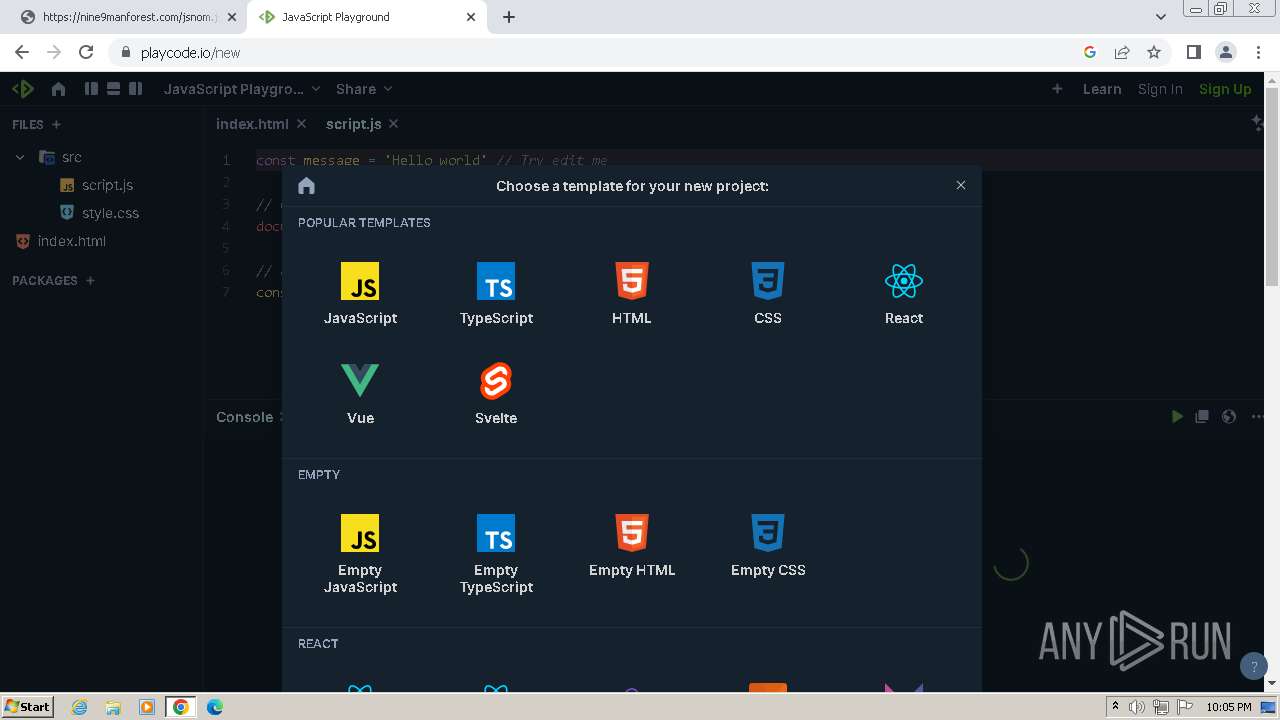Open JavaScript Playground project dropdown

pos(242,89)
